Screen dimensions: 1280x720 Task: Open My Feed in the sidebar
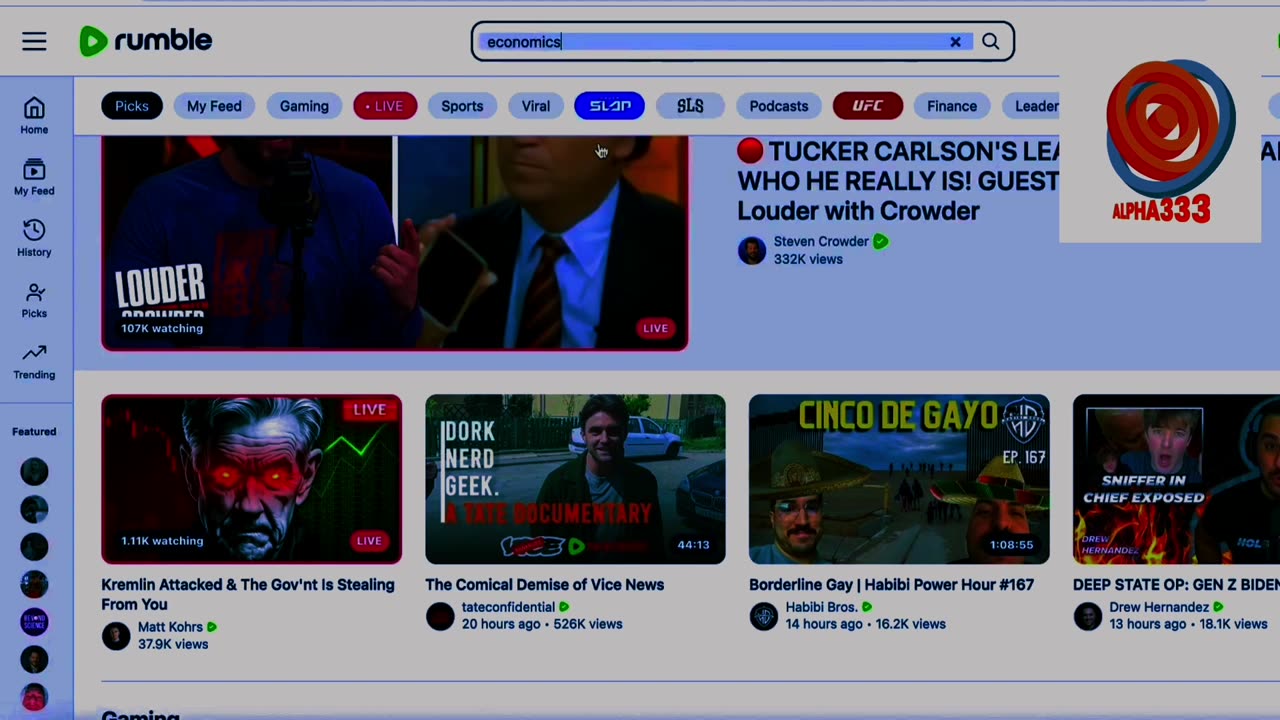34,177
